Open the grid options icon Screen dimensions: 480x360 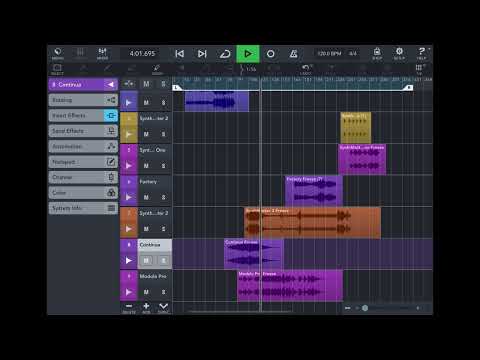click(419, 69)
